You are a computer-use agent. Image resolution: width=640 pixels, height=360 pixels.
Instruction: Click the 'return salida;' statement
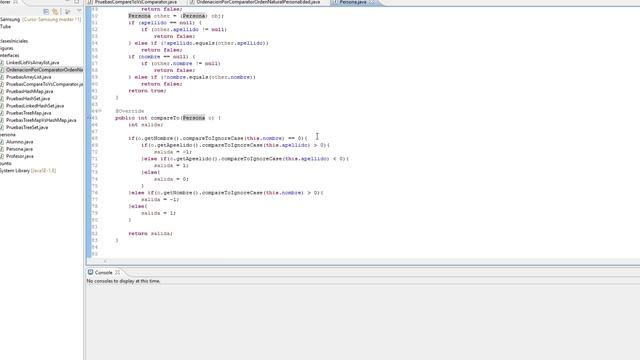(x=151, y=233)
